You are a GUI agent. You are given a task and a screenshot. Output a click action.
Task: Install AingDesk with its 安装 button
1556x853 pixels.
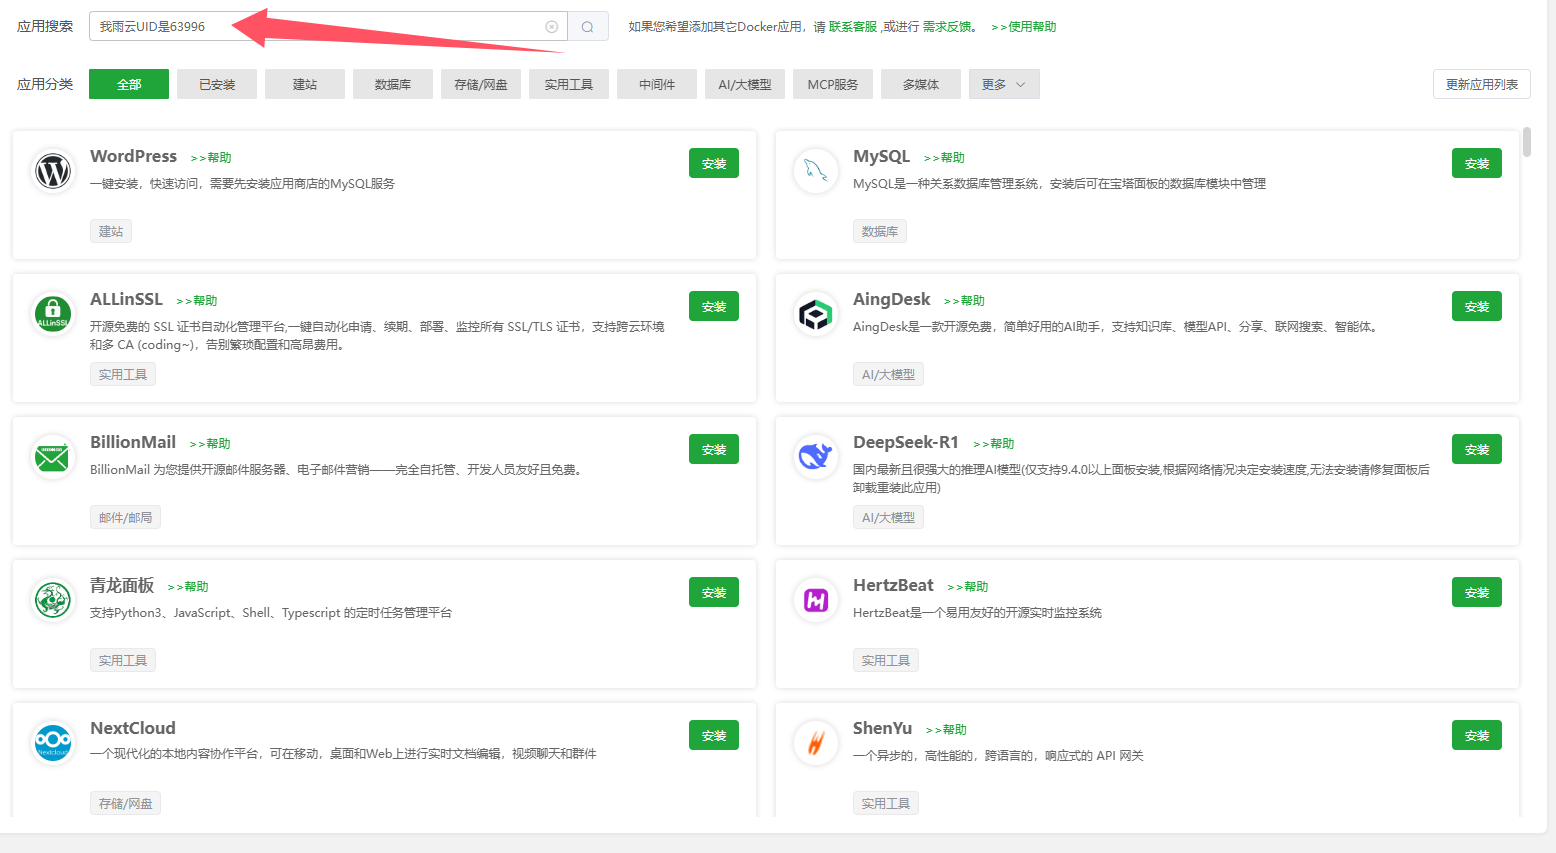point(1477,306)
